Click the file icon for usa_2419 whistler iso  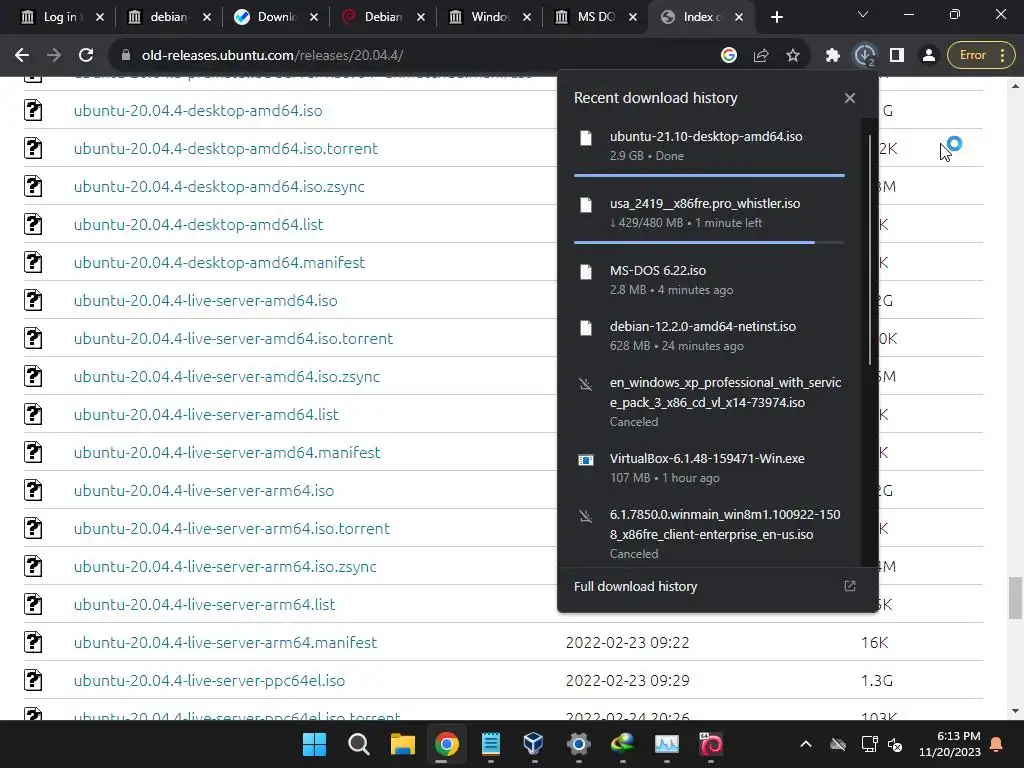click(x=586, y=205)
